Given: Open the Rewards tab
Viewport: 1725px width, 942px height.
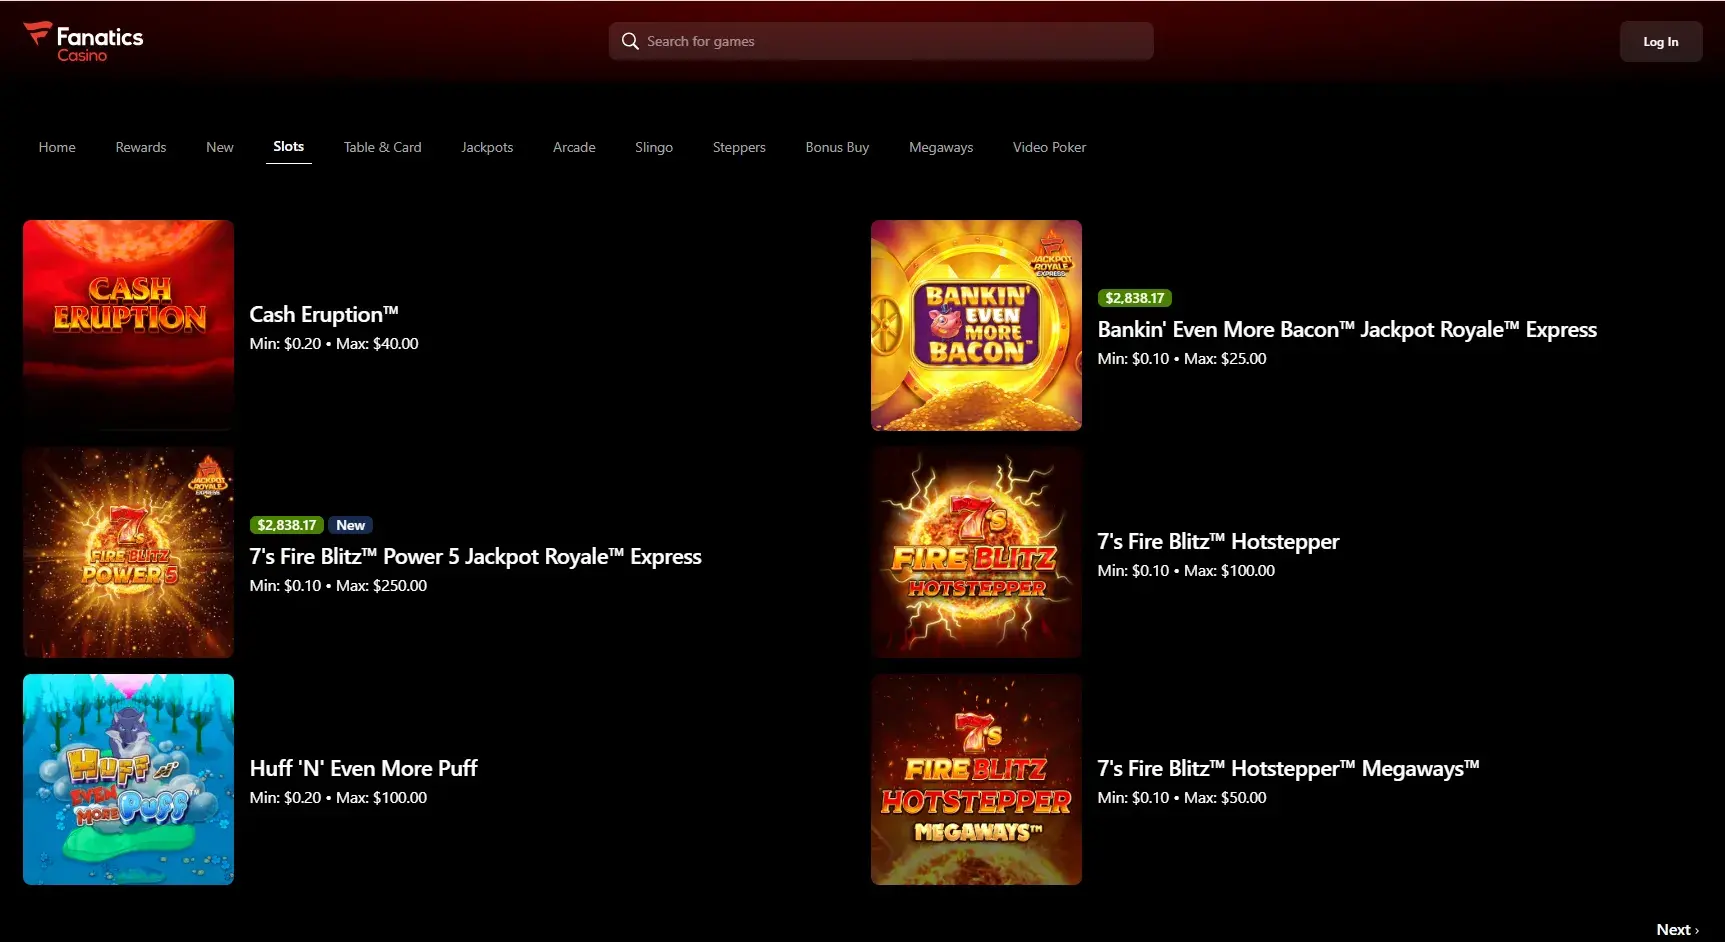Looking at the screenshot, I should pyautogui.click(x=141, y=147).
